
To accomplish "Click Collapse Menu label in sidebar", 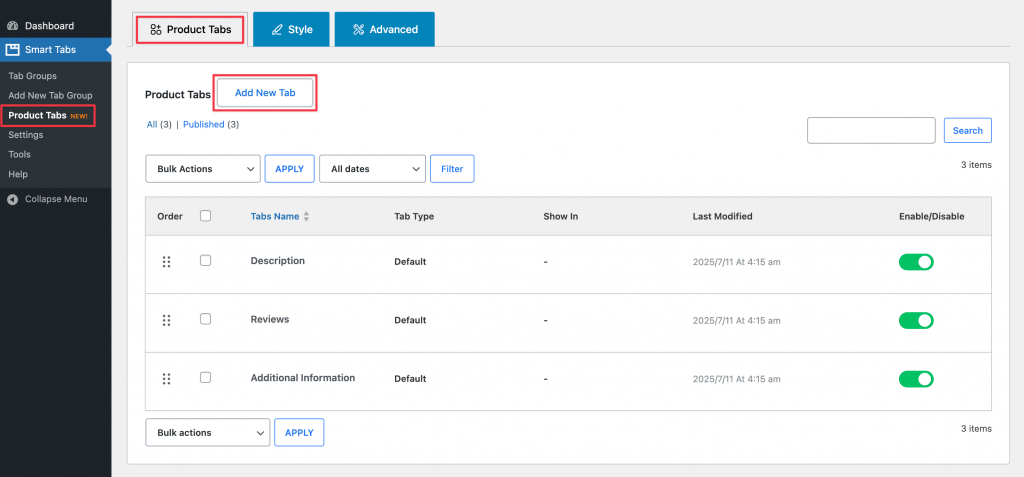I will 56,199.
